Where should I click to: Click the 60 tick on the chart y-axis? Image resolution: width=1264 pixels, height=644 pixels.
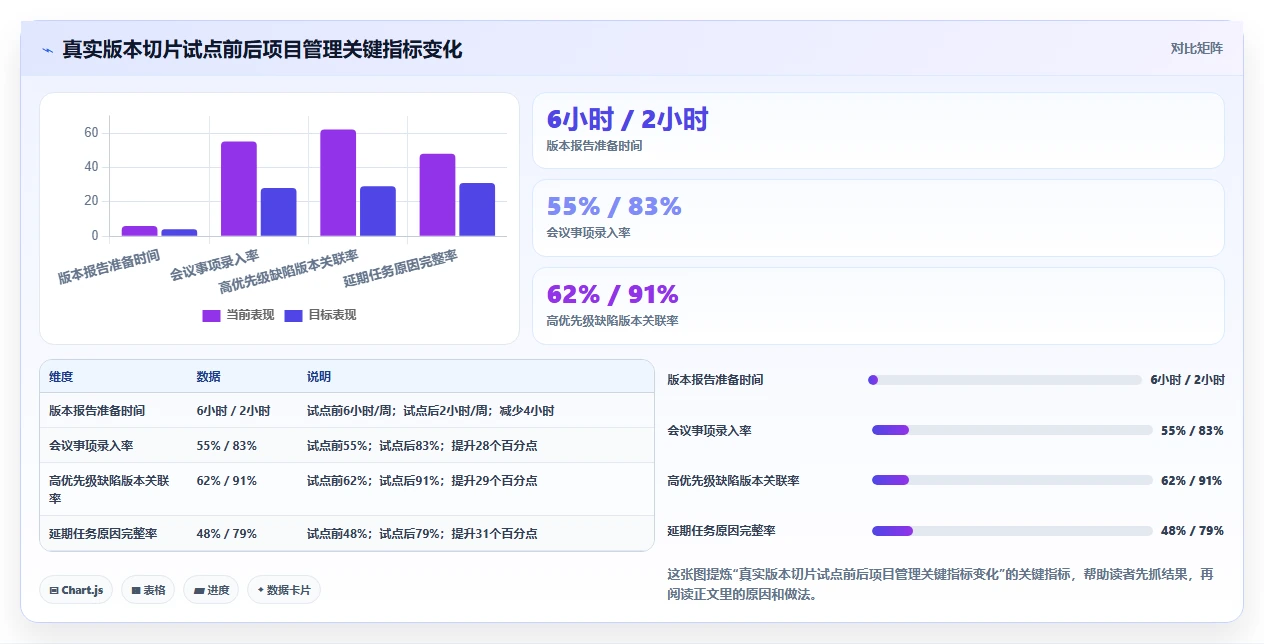pyautogui.click(x=91, y=133)
